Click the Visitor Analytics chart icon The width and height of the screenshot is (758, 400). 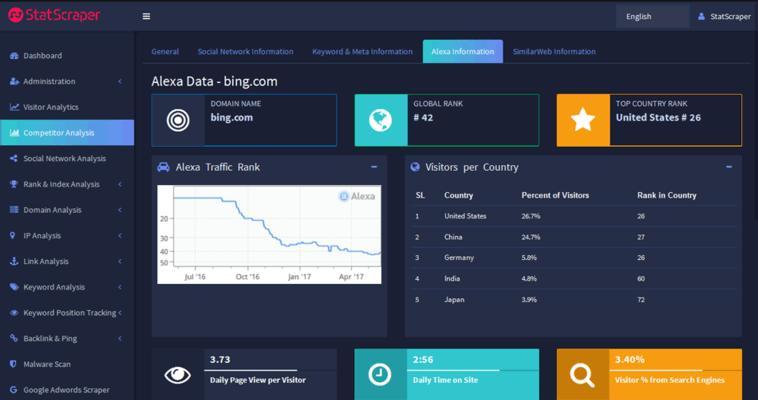[x=14, y=107]
